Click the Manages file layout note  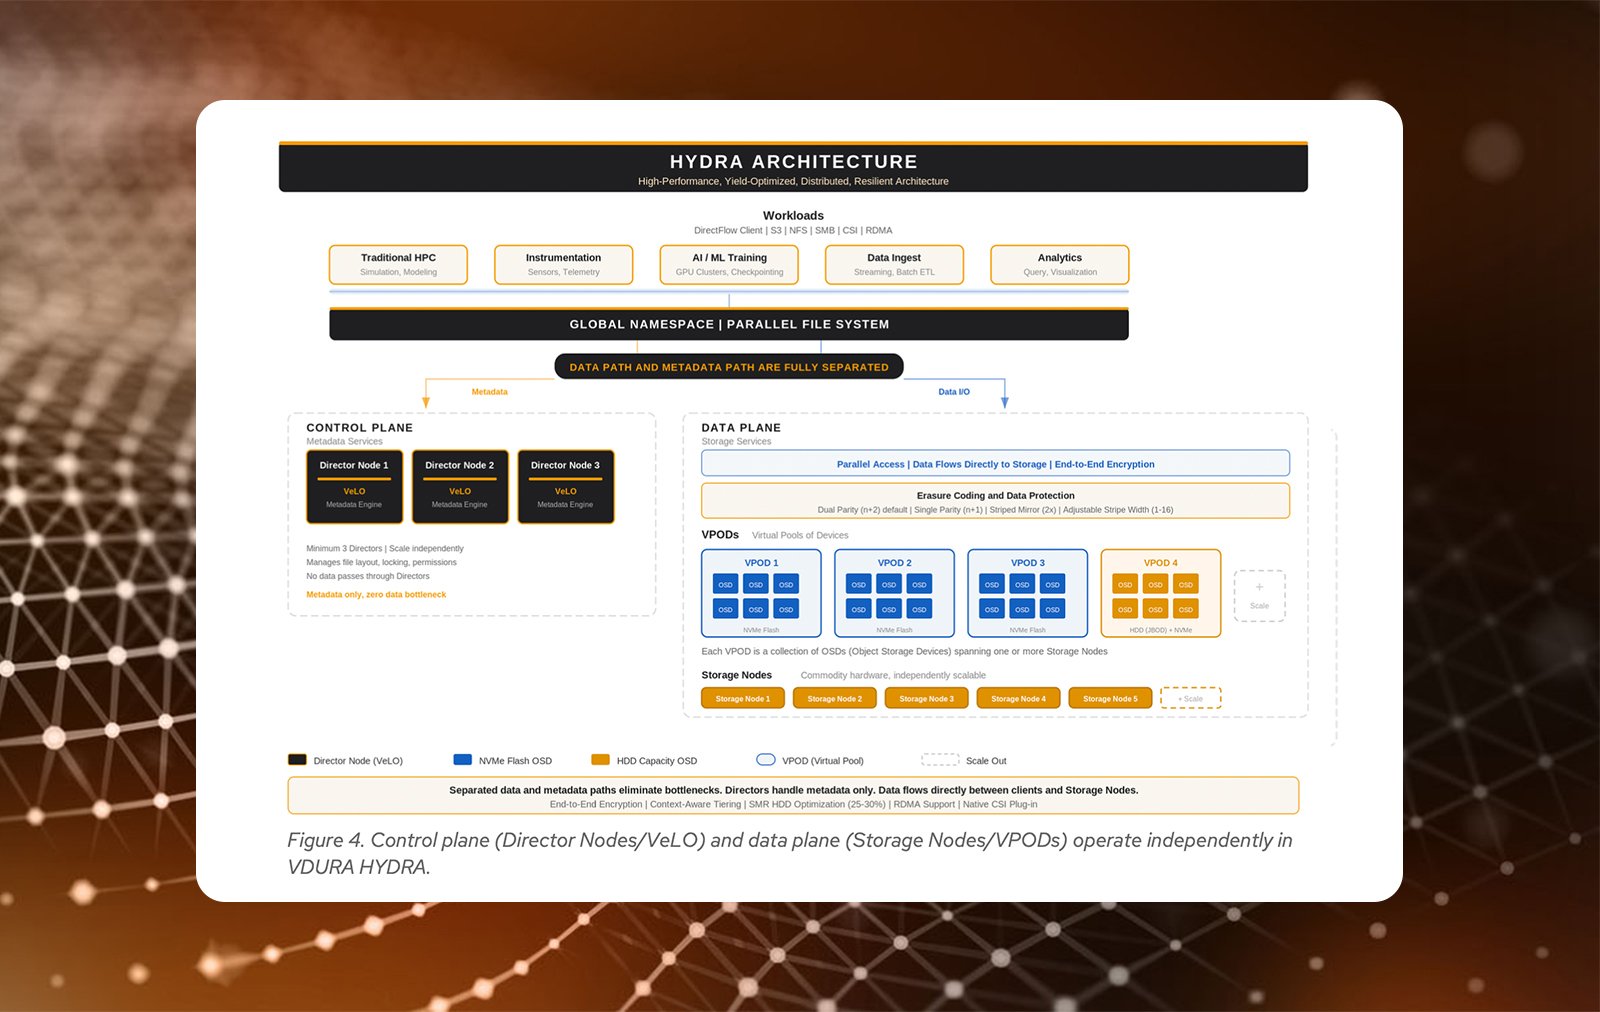coord(381,562)
